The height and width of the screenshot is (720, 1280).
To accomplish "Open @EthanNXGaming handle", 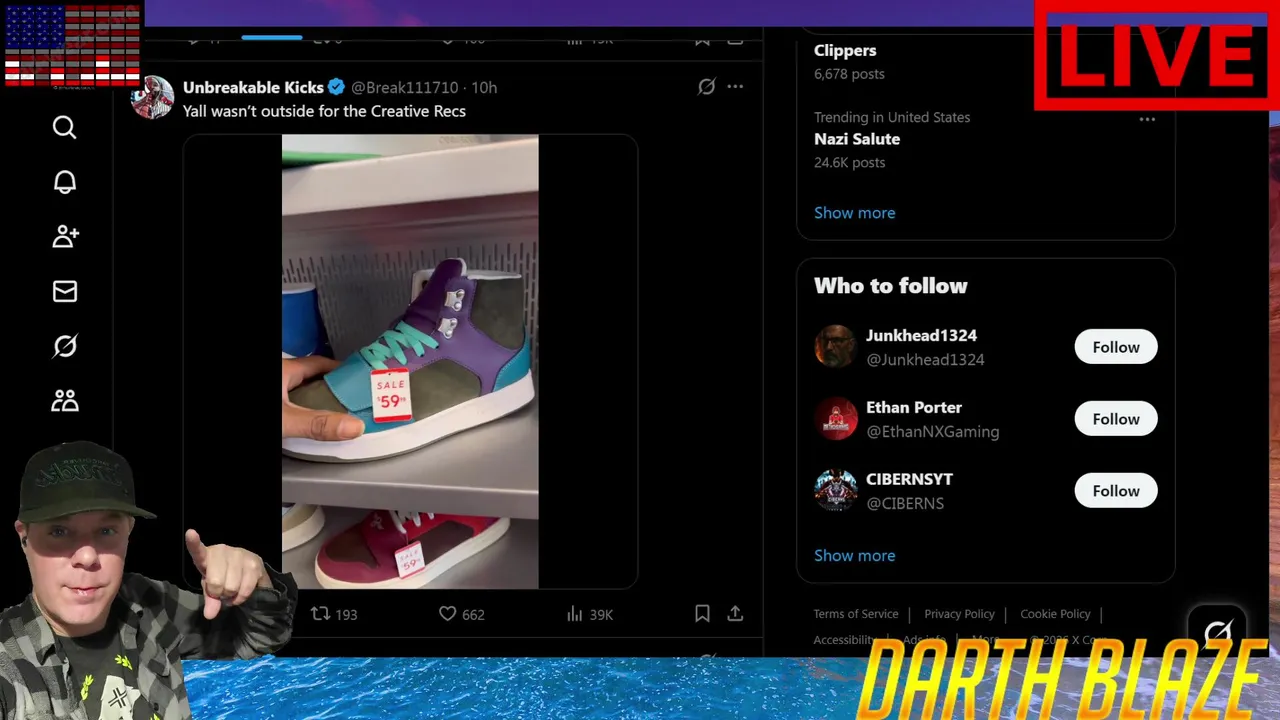I will click(x=932, y=431).
